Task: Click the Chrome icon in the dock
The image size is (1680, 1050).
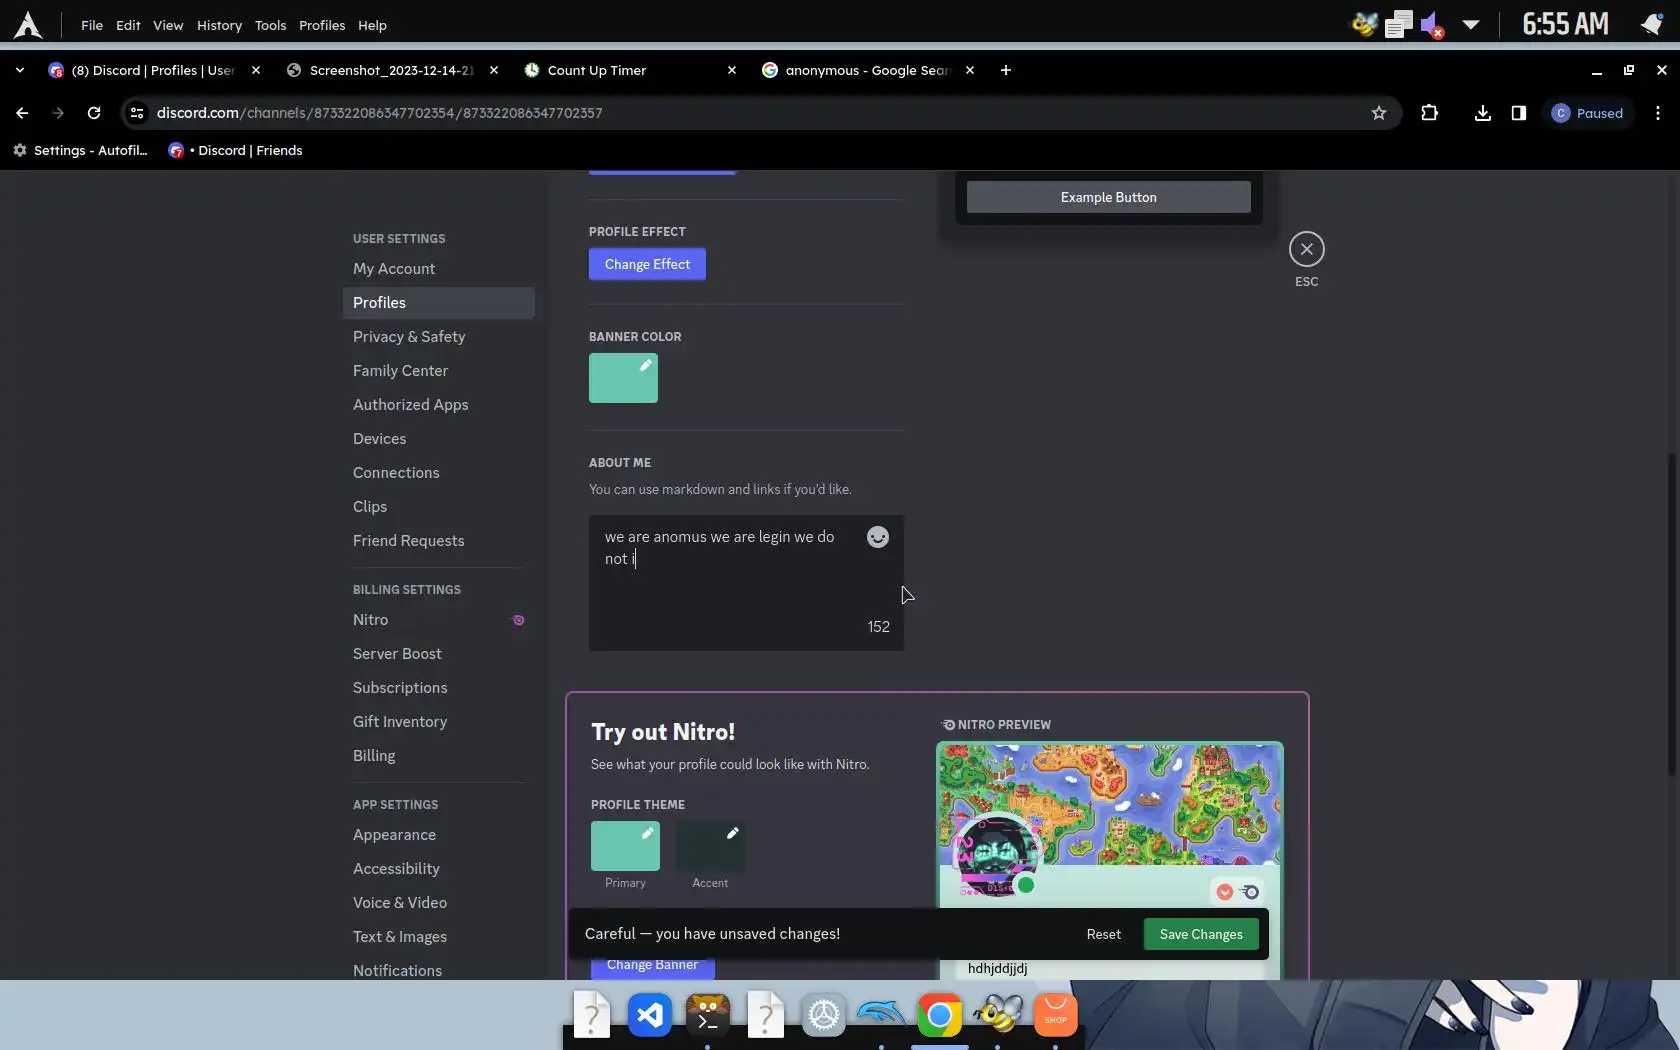Action: (x=939, y=1015)
